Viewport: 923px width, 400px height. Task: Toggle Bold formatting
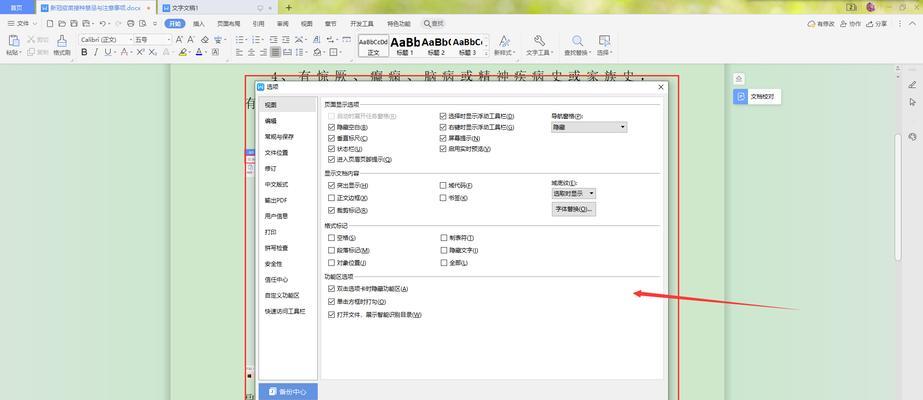[x=84, y=52]
